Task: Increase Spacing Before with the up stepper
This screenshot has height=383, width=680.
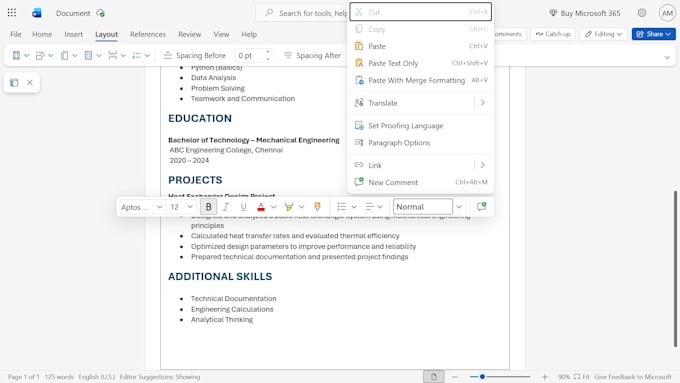Action: pos(268,52)
